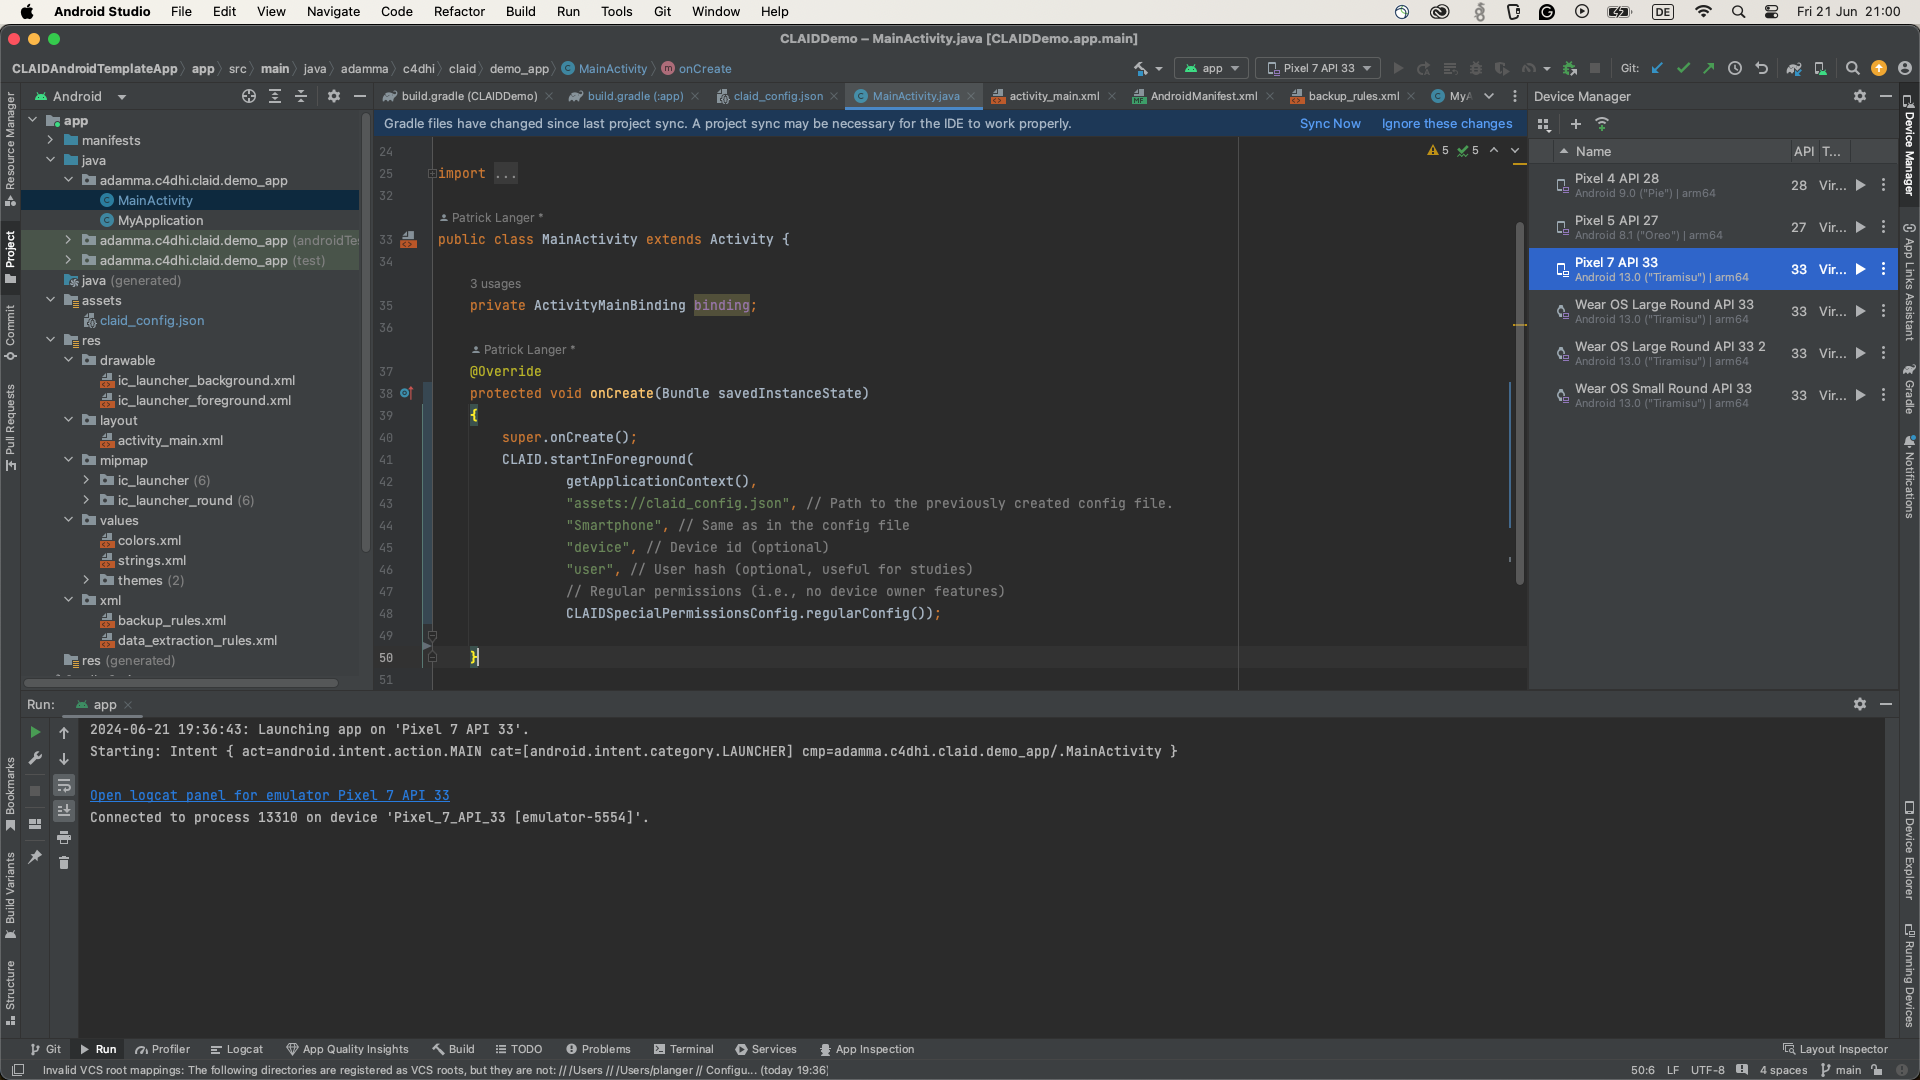
Task: Open the app run configuration dropdown
Action: tap(1212, 69)
